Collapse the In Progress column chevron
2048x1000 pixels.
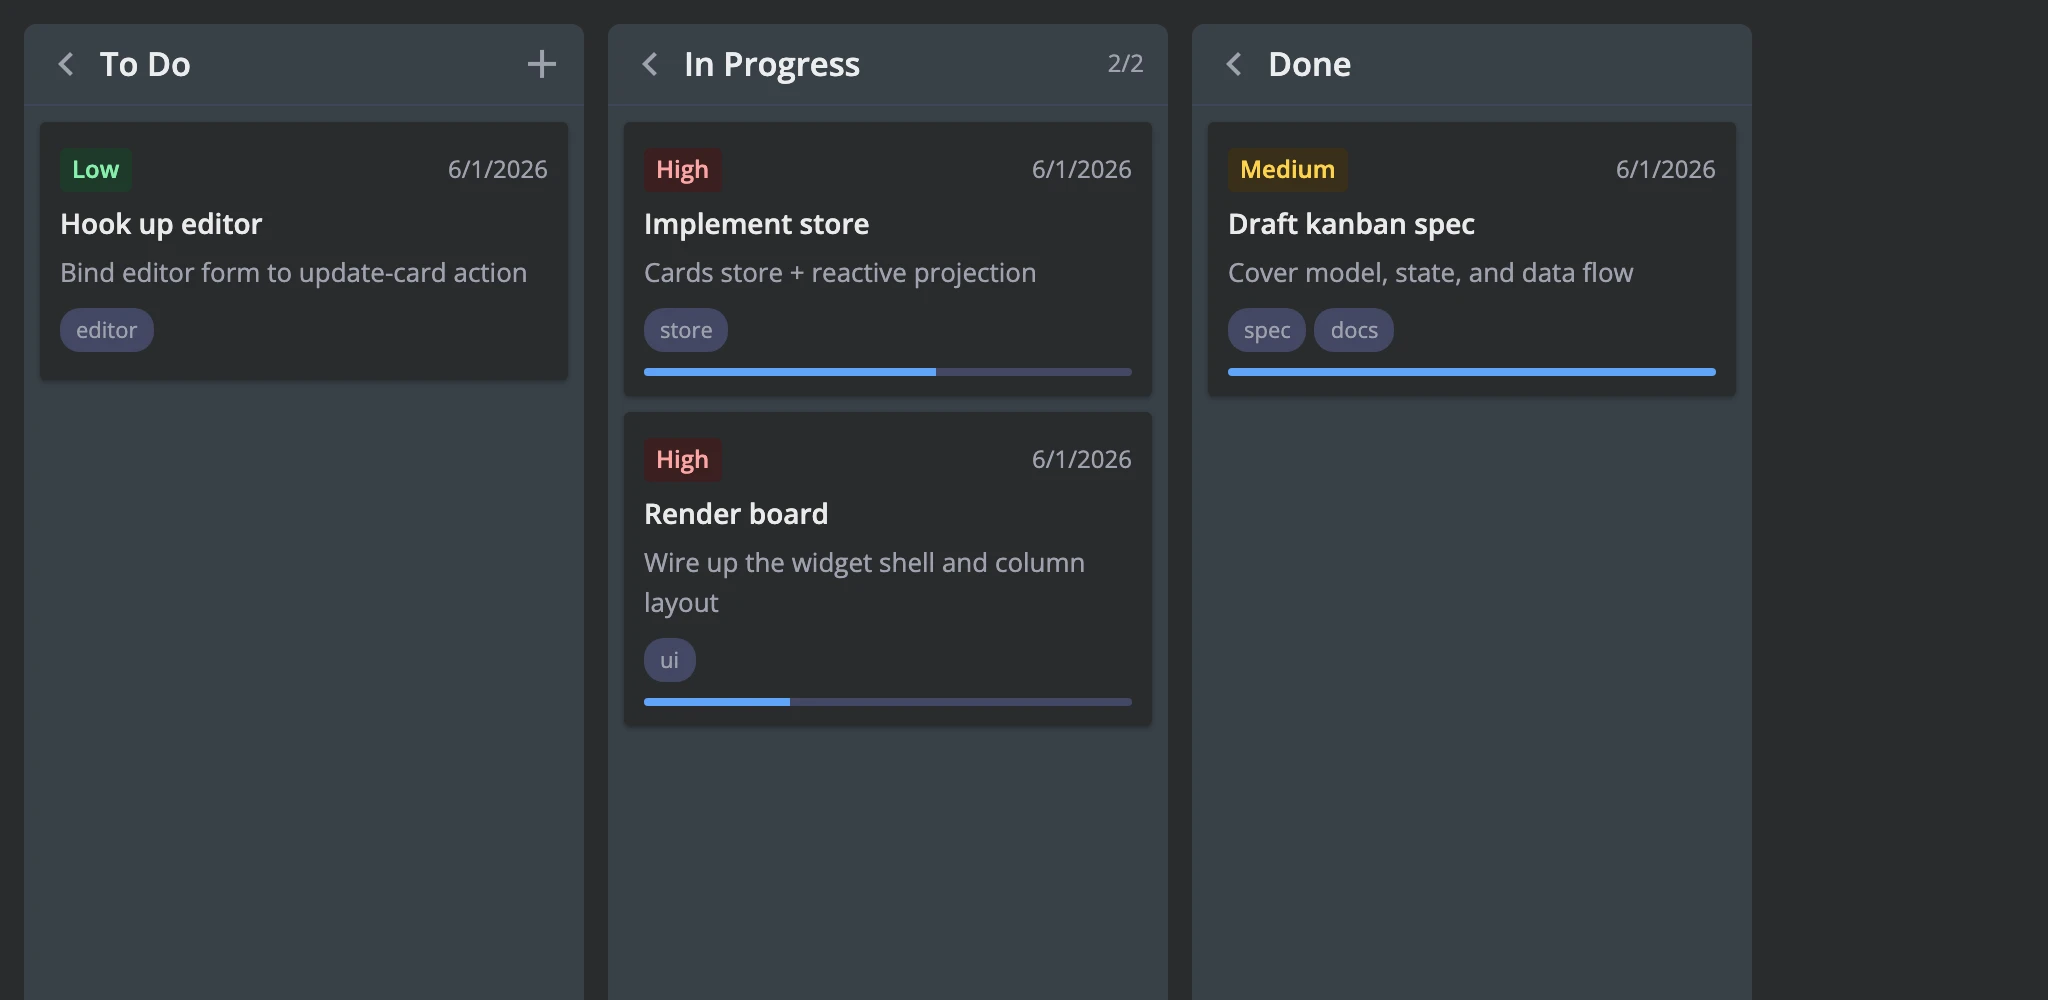[650, 64]
